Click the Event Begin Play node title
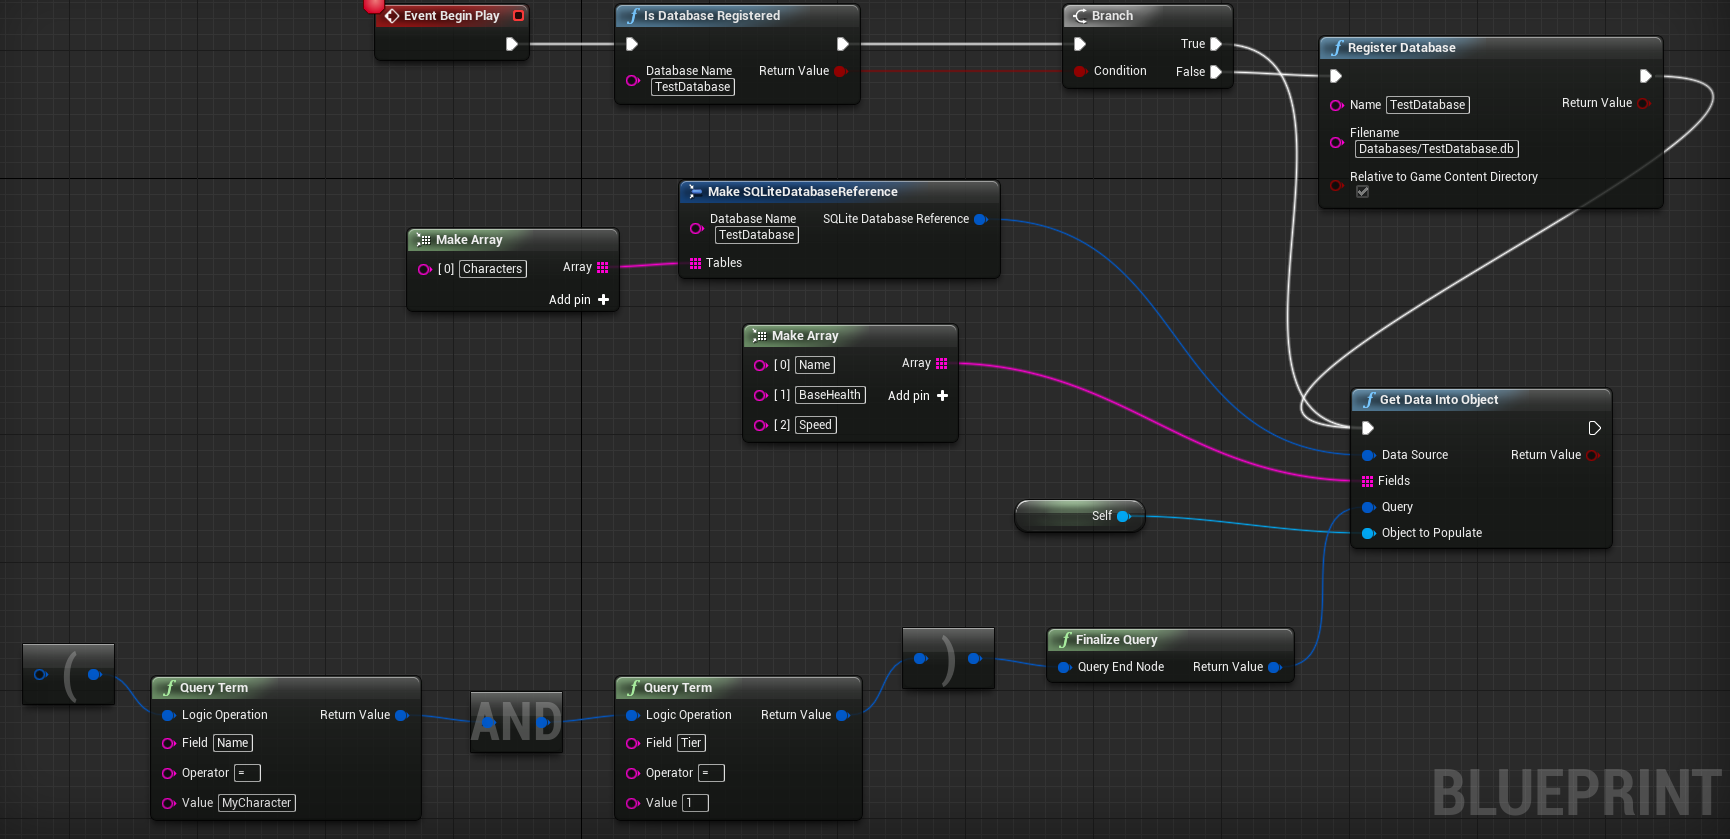 click(x=451, y=16)
